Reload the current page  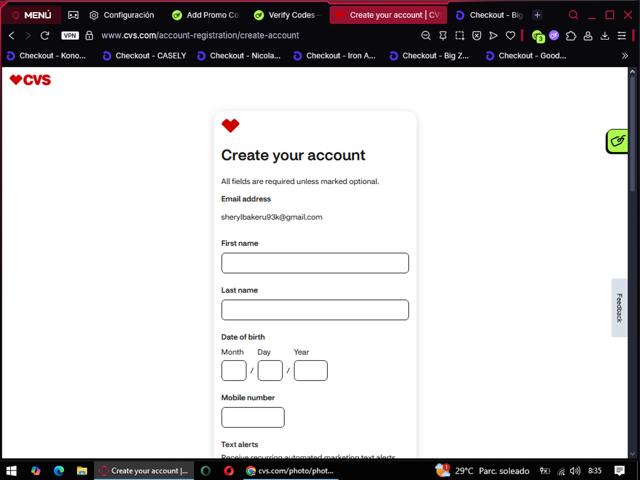(x=45, y=36)
